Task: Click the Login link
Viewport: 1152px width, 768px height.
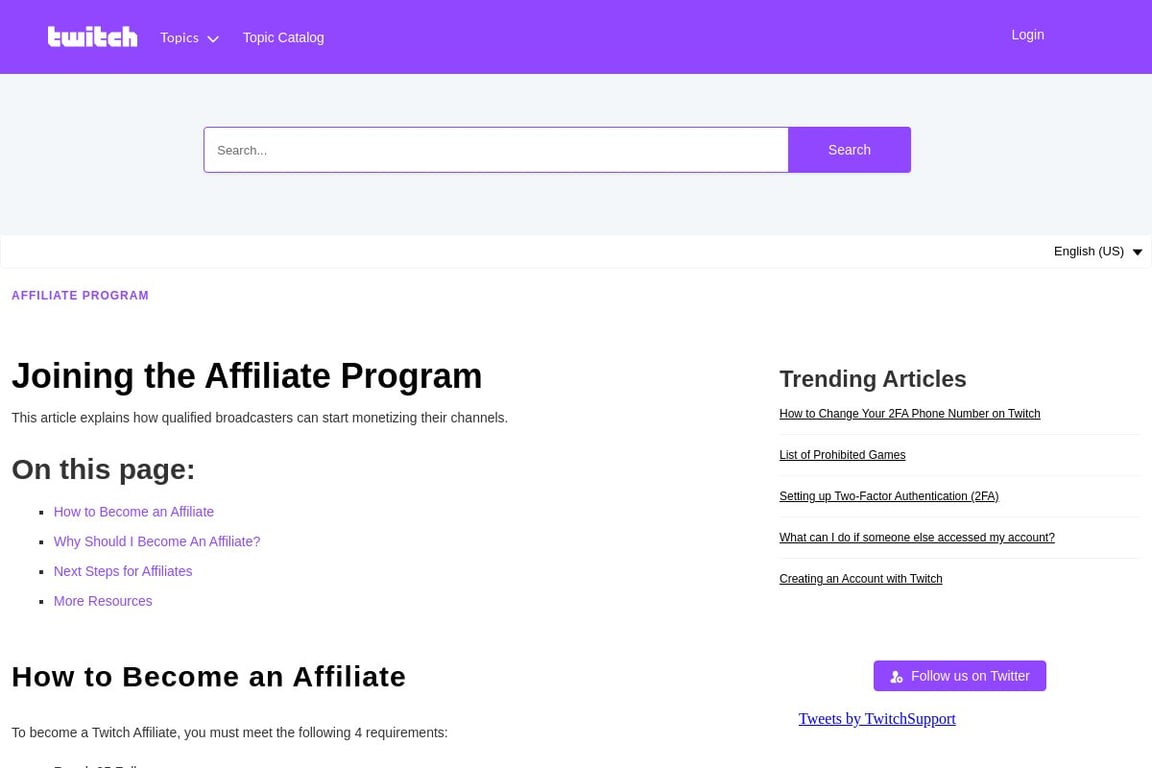Action: pyautogui.click(x=1027, y=35)
